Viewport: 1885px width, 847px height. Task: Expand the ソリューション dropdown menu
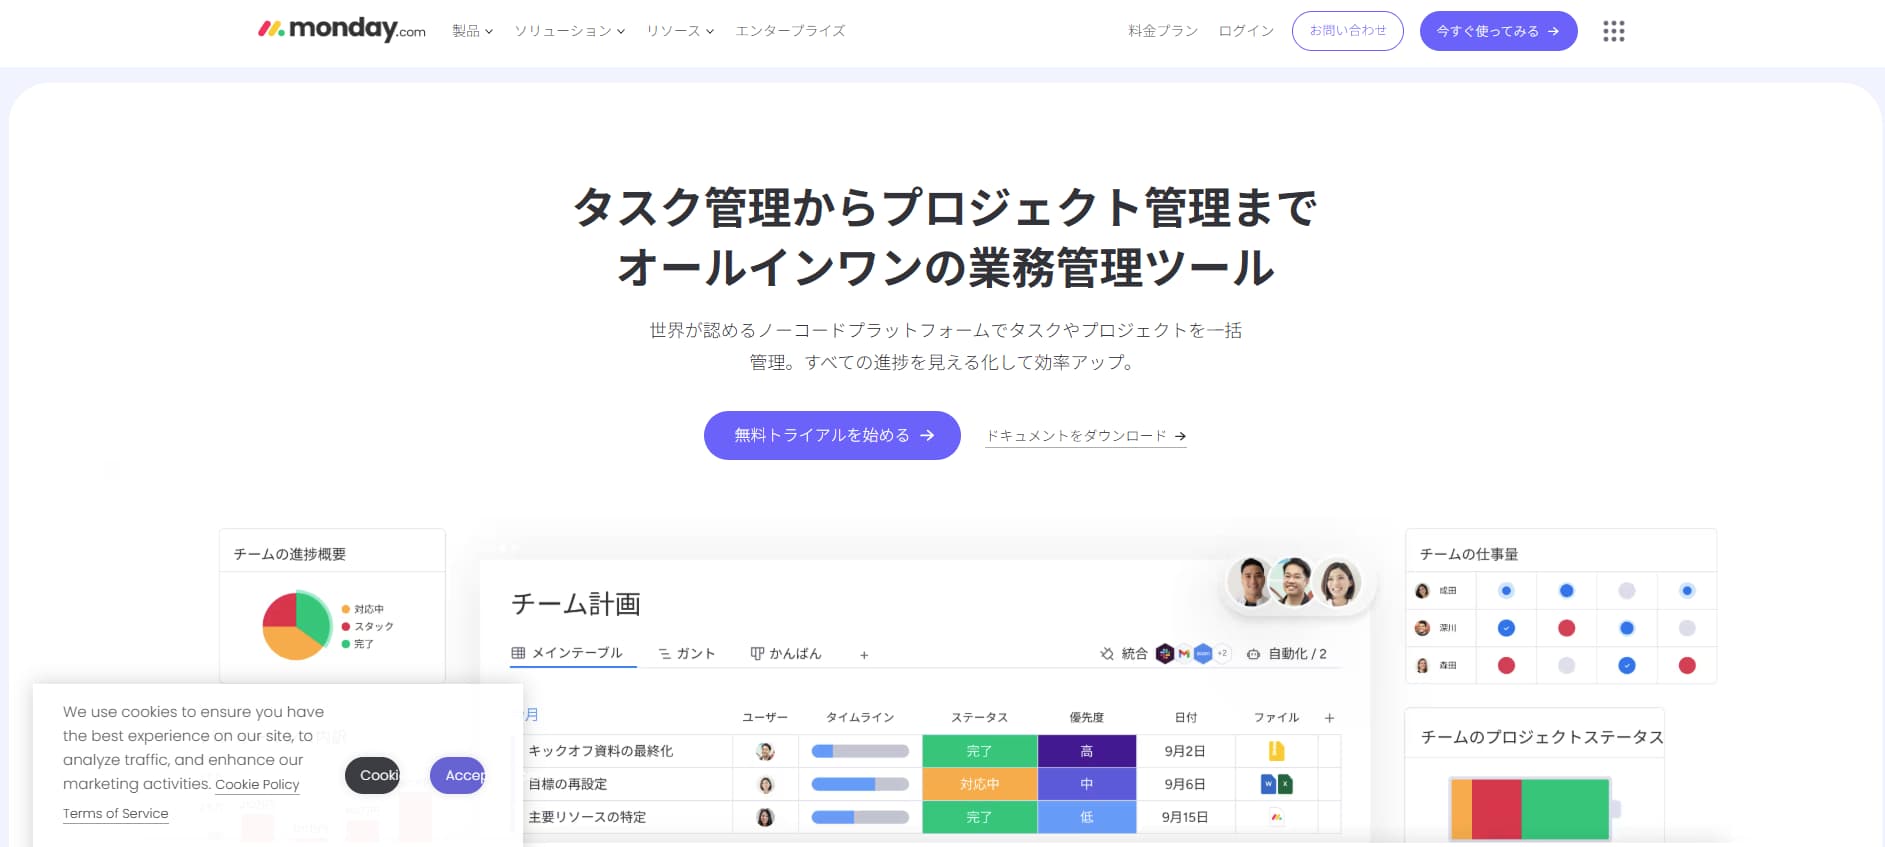[x=569, y=31]
